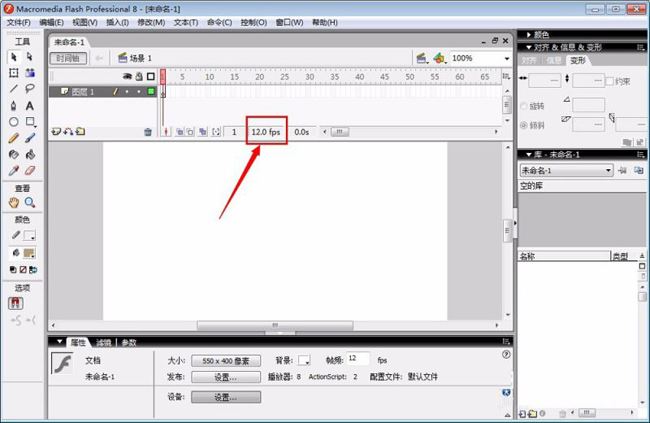The image size is (650, 423).
Task: Open the Modify Onion Markers dropdown
Action: coord(216,132)
